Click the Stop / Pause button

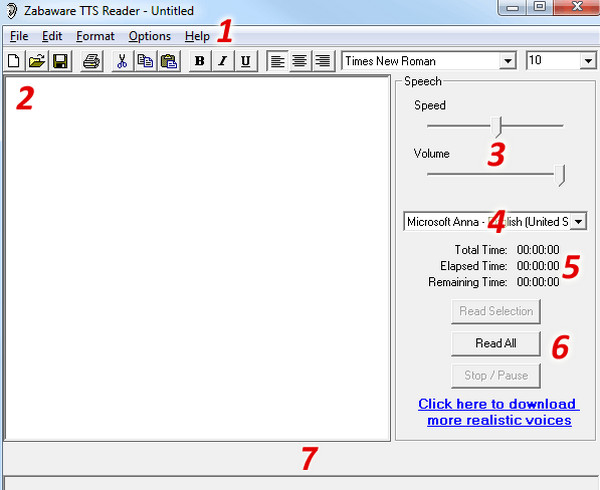pos(496,375)
